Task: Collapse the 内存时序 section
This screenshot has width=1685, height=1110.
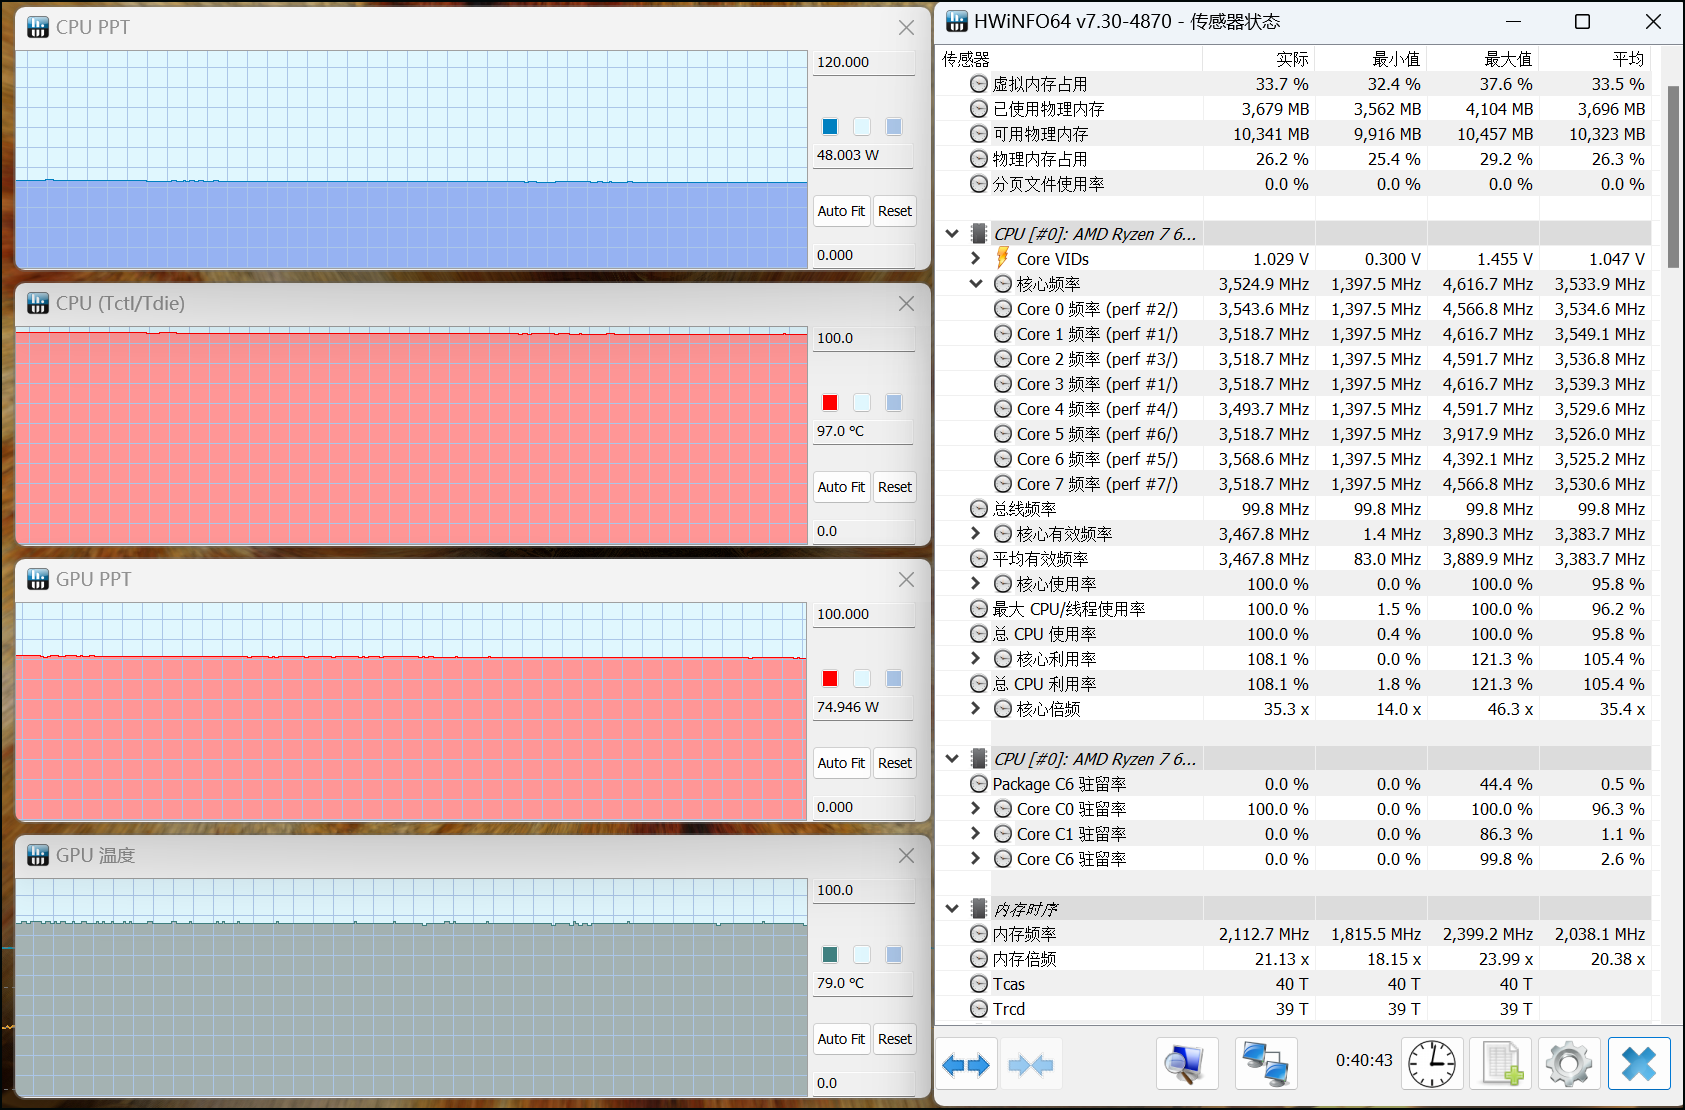Action: (952, 909)
